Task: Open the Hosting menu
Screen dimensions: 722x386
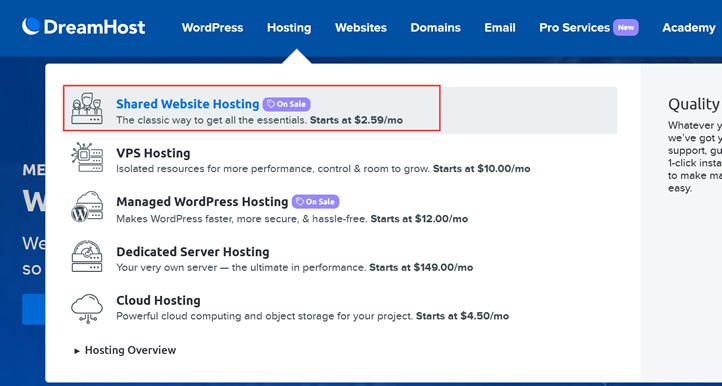Action: tap(289, 28)
